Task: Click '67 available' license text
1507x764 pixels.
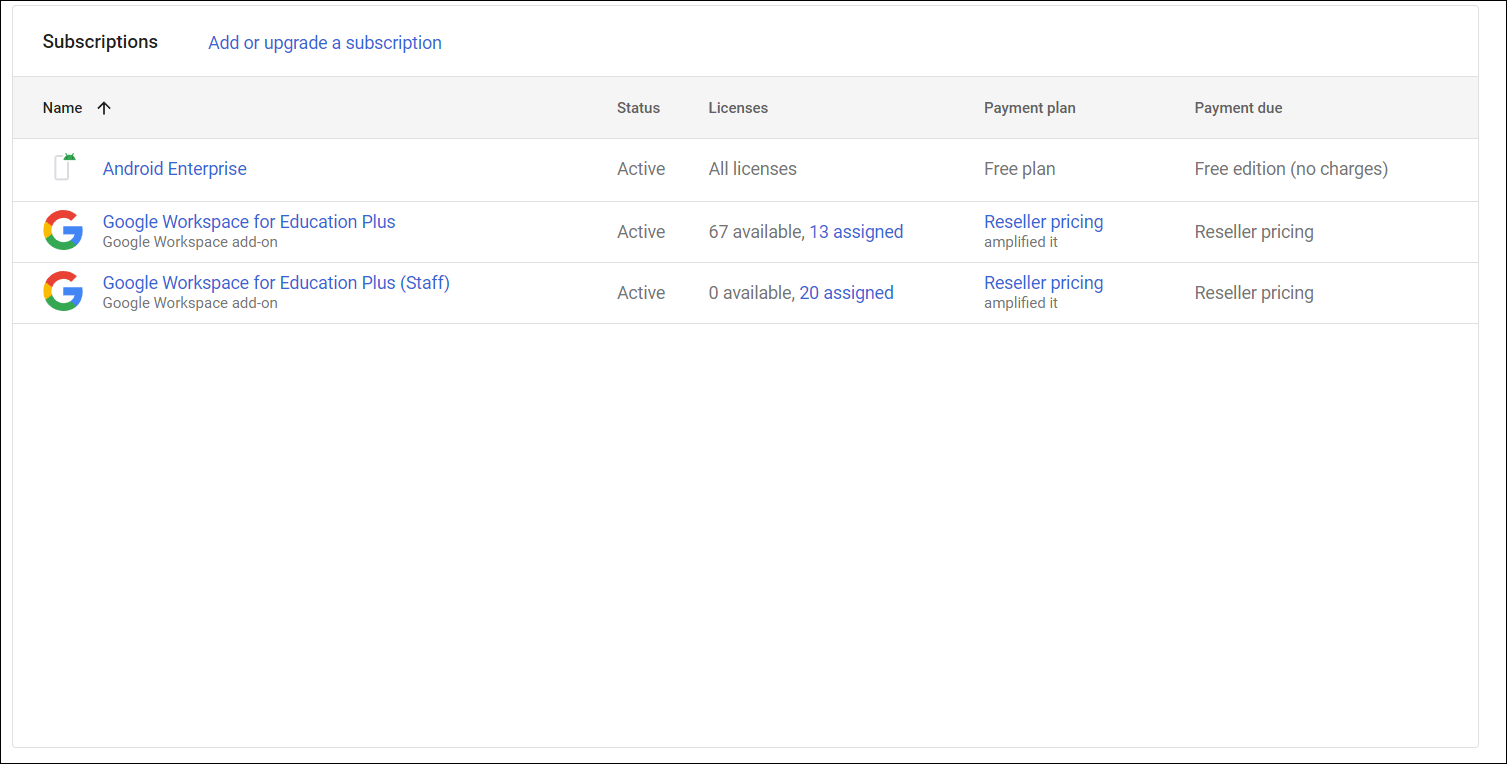Action: (754, 232)
